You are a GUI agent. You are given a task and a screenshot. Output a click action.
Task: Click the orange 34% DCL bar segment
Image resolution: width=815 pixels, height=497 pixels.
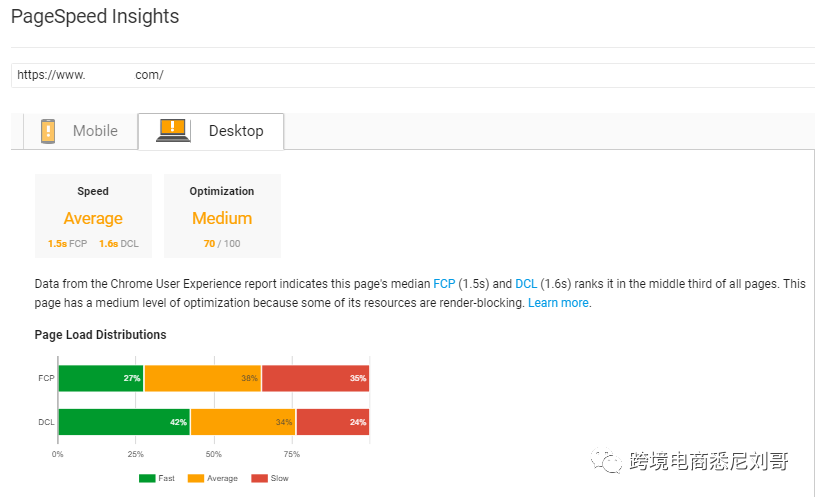tap(243, 422)
